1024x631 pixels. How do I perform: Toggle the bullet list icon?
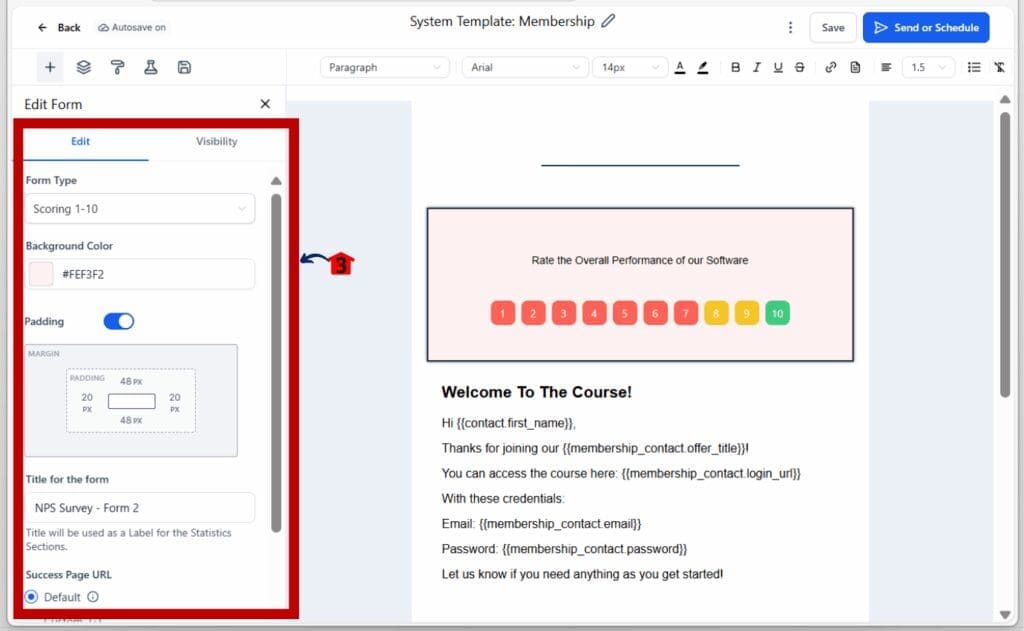[x=974, y=67]
